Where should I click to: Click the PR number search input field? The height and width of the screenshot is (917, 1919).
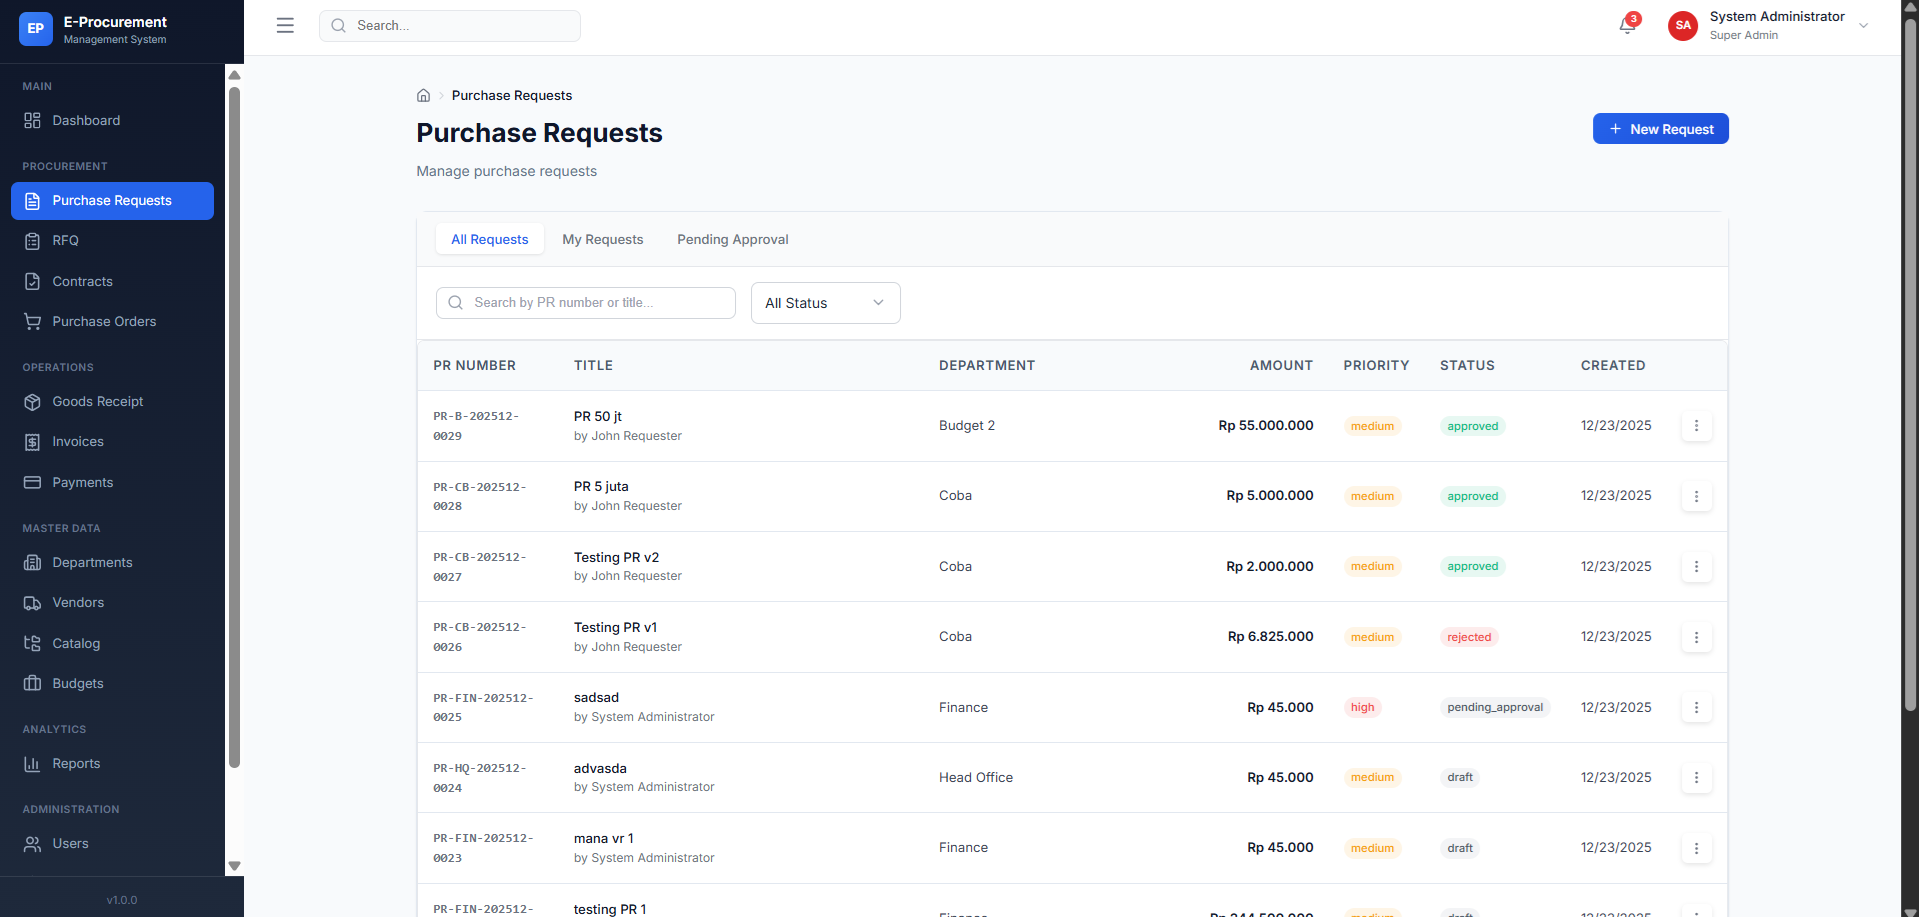[585, 302]
